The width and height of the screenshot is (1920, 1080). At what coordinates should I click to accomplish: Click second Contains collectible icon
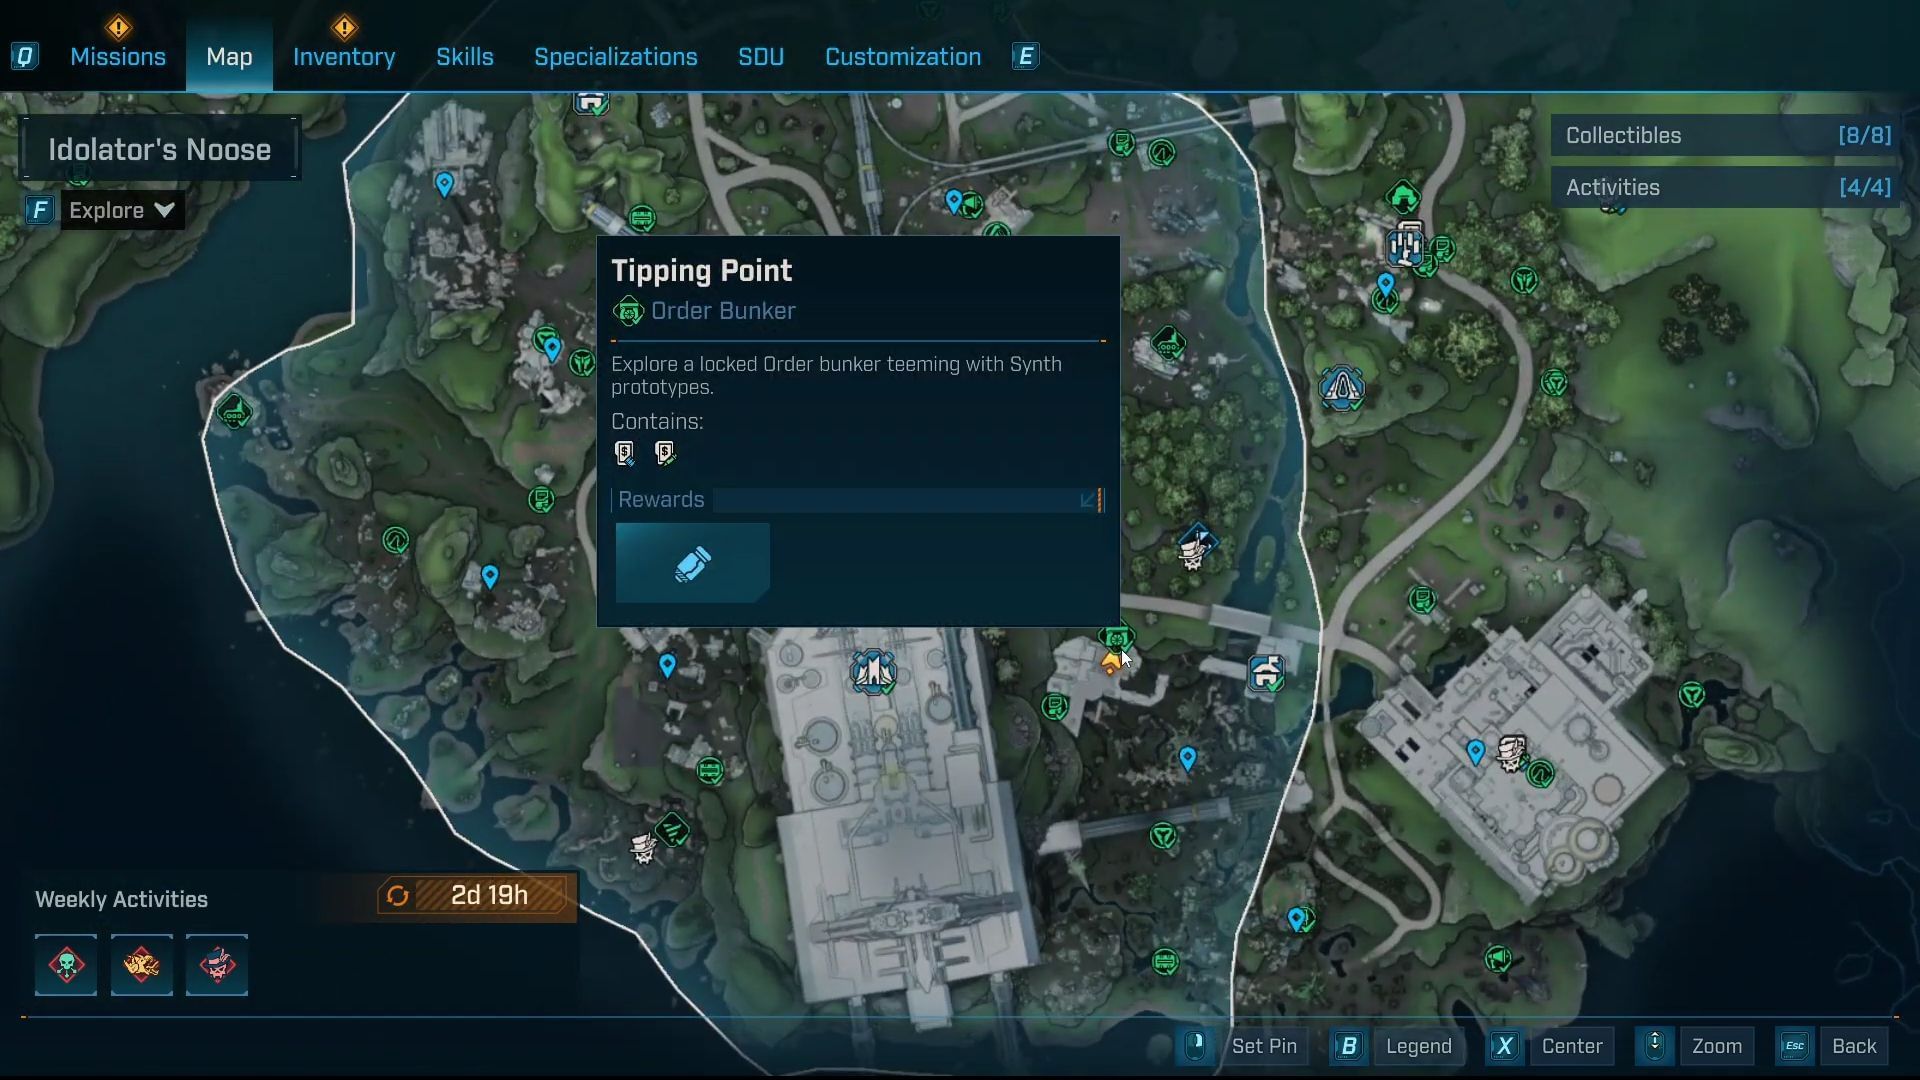(665, 454)
